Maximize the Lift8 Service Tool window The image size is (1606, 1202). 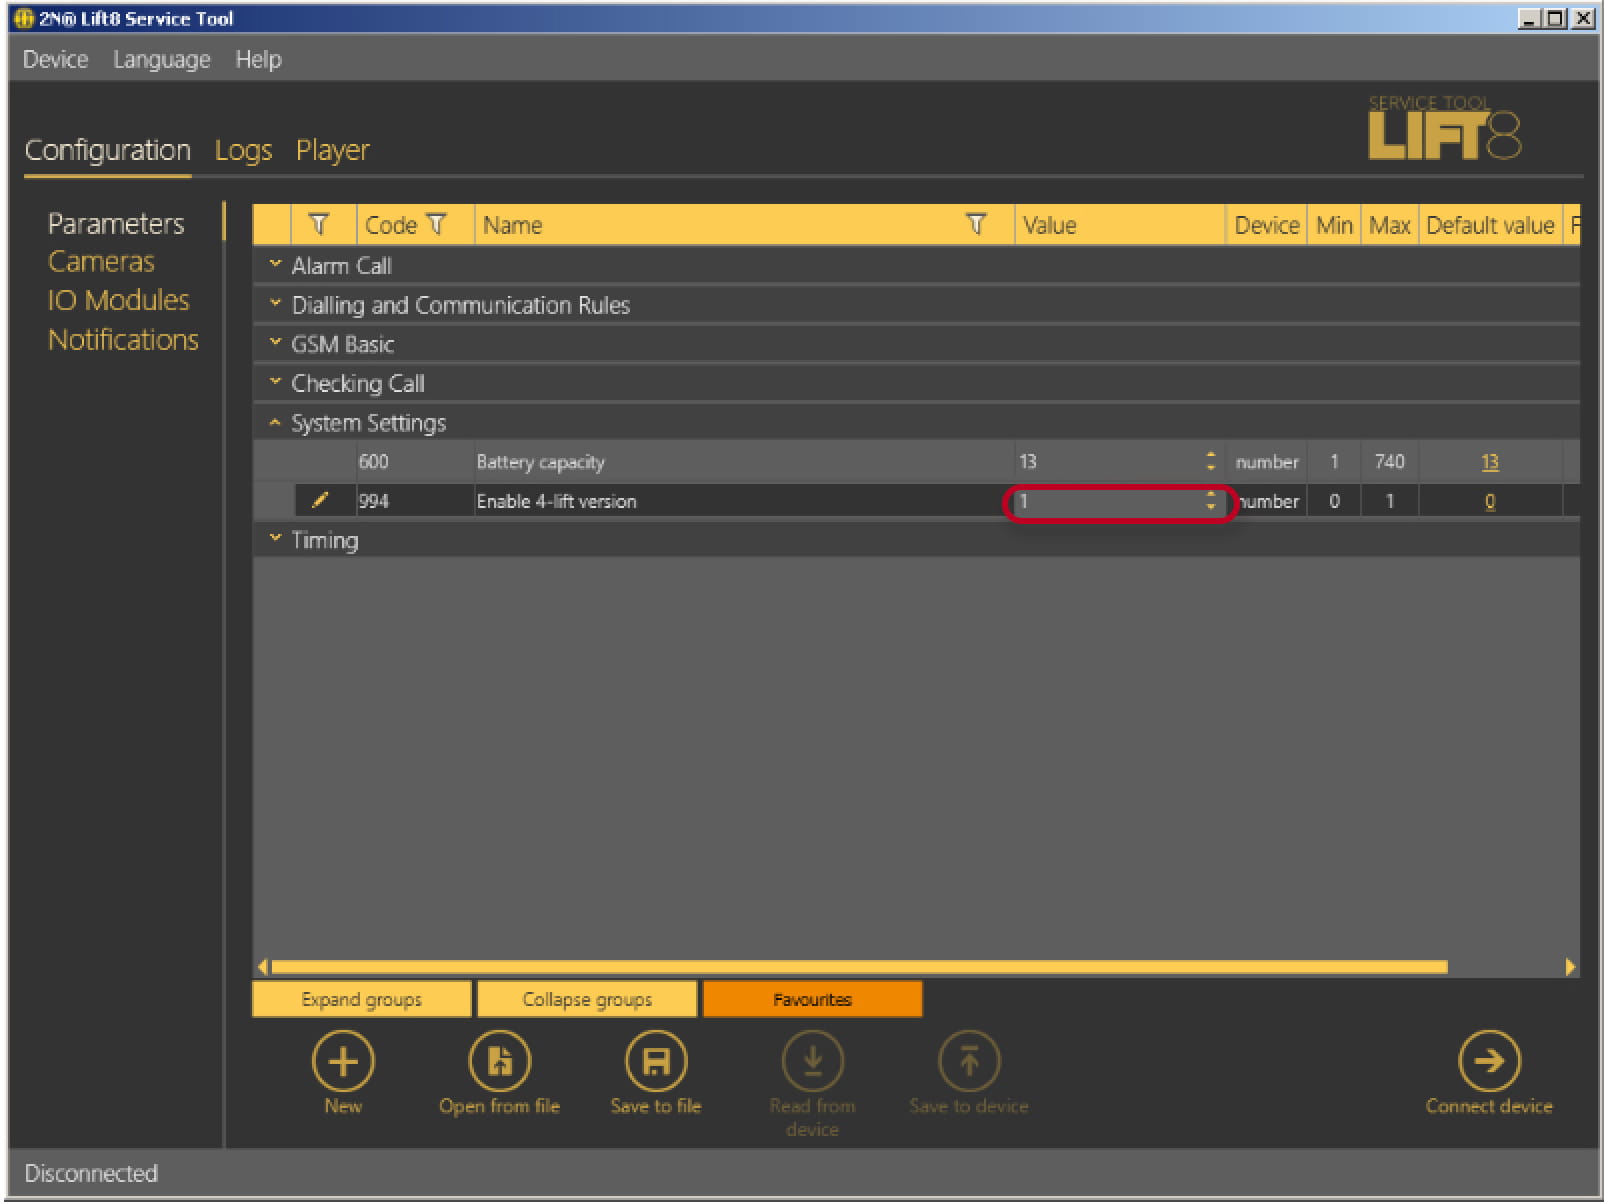[x=1555, y=18]
